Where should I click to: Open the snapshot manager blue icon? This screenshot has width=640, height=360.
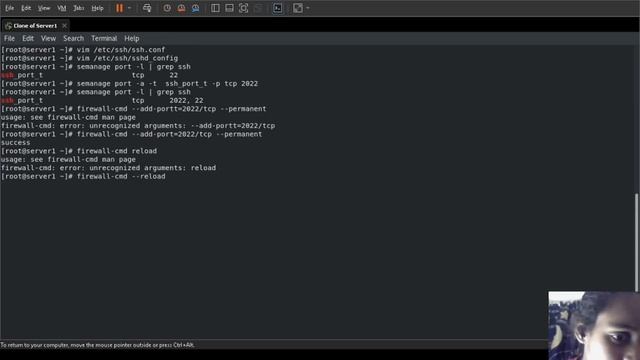coord(196,8)
